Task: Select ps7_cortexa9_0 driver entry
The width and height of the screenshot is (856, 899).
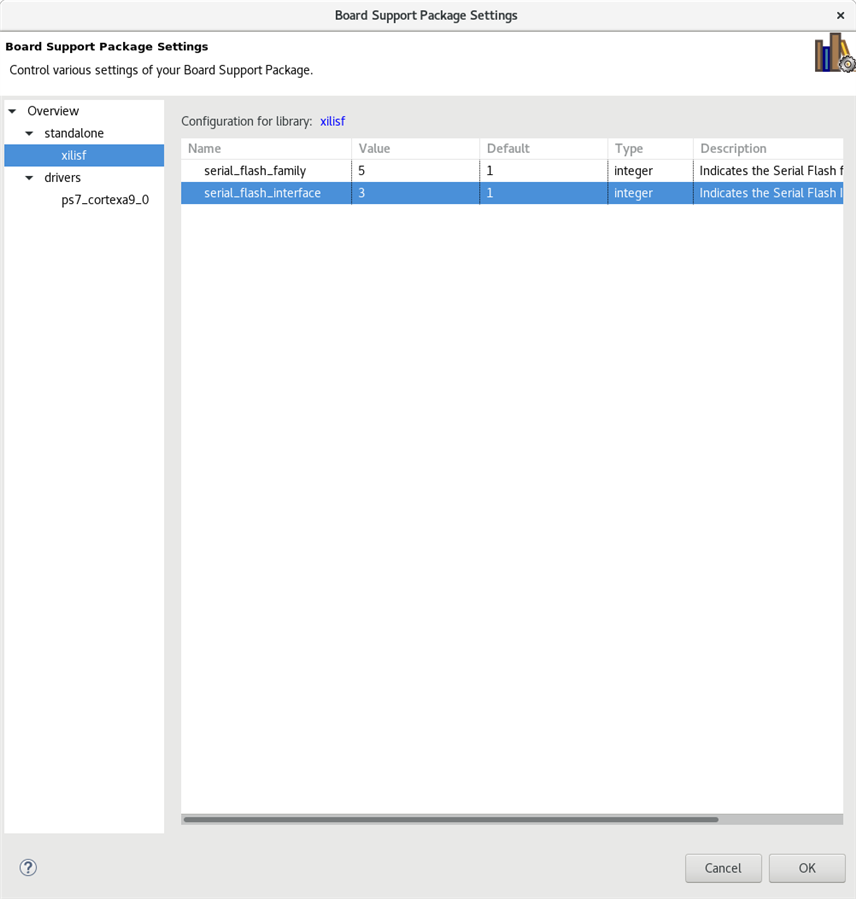Action: [105, 200]
